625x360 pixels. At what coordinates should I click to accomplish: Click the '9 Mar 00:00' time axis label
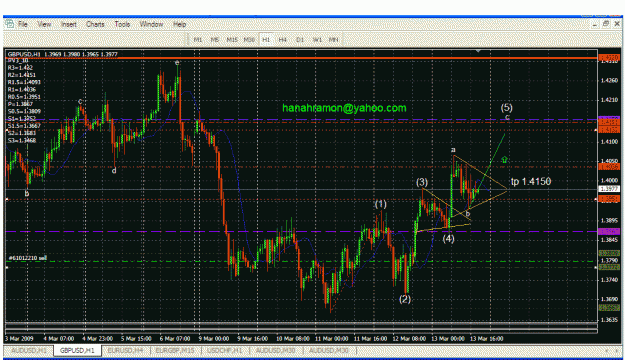coord(214,338)
